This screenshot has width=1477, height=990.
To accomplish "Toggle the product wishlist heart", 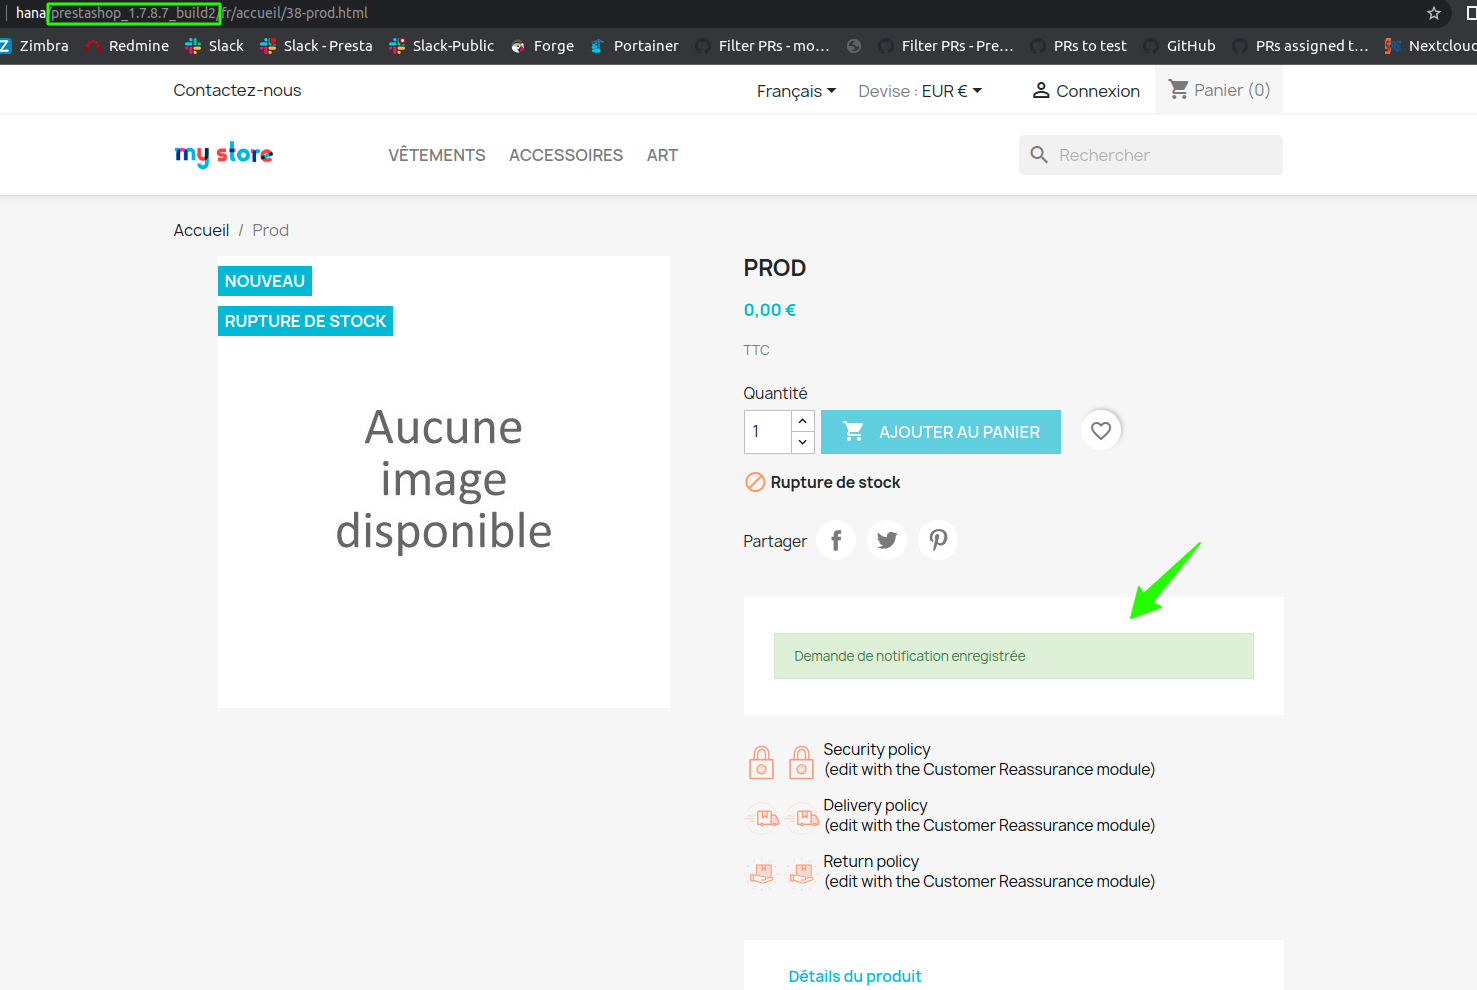I will click(x=1101, y=430).
